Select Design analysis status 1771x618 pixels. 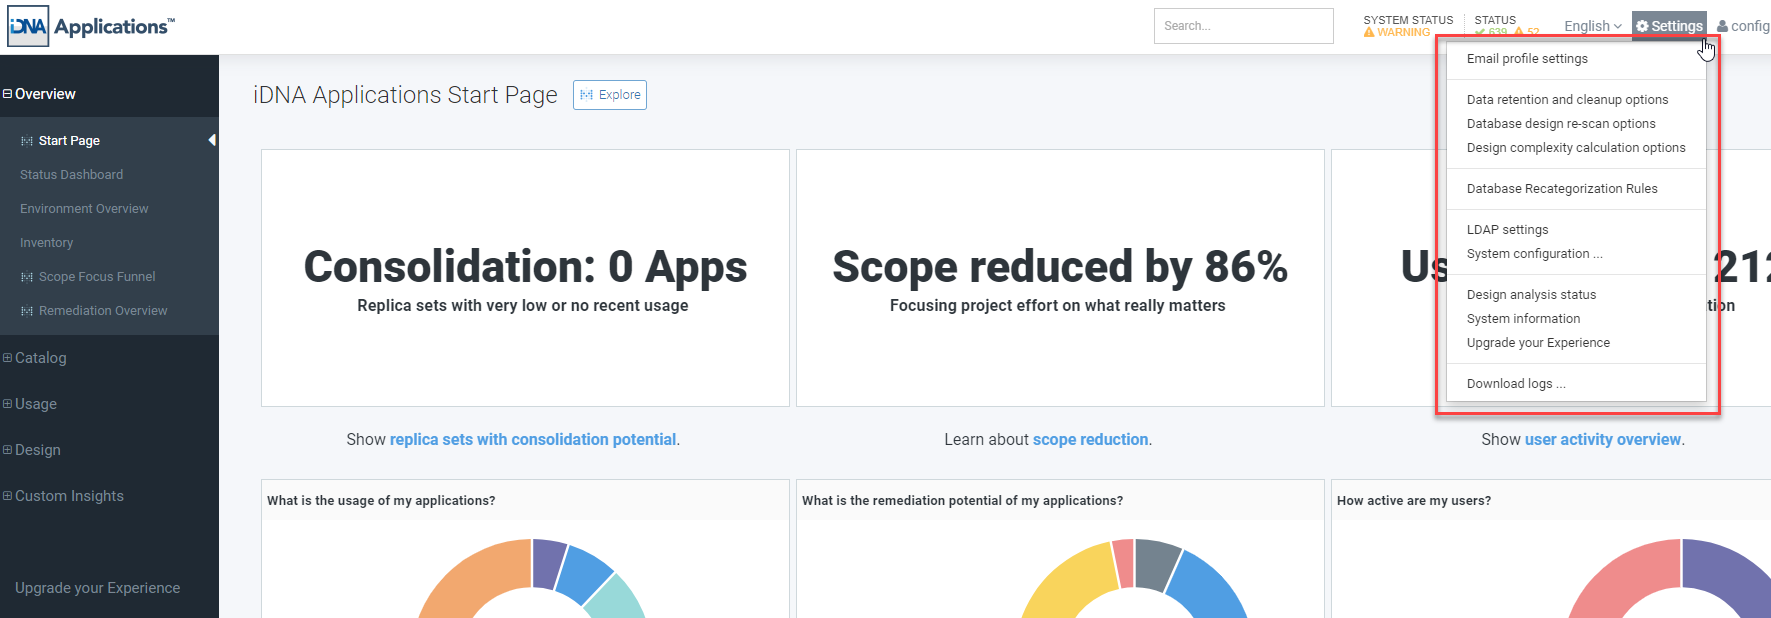coord(1531,295)
